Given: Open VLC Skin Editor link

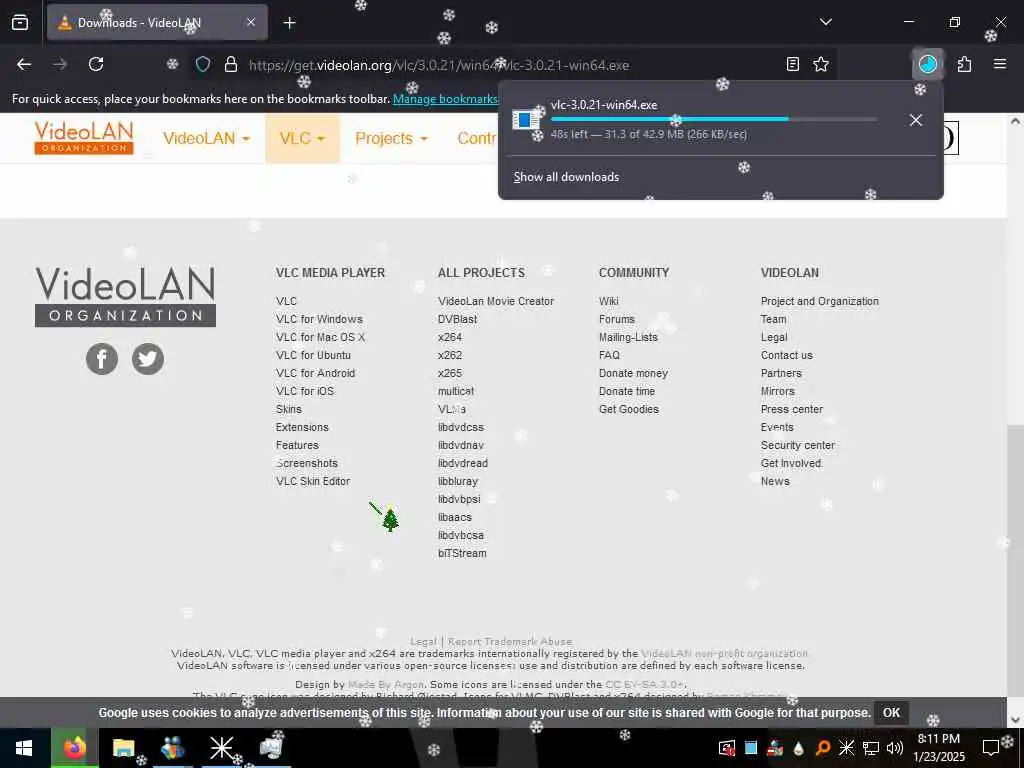Looking at the screenshot, I should 313,481.
